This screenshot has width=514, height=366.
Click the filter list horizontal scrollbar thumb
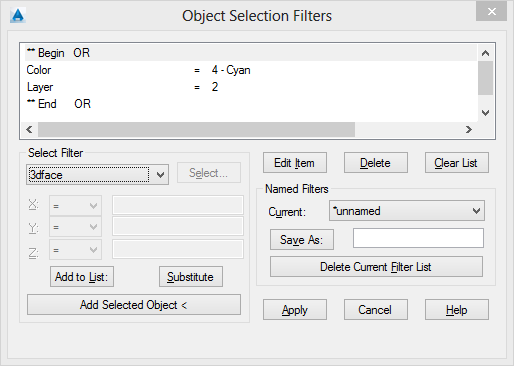tap(196, 129)
